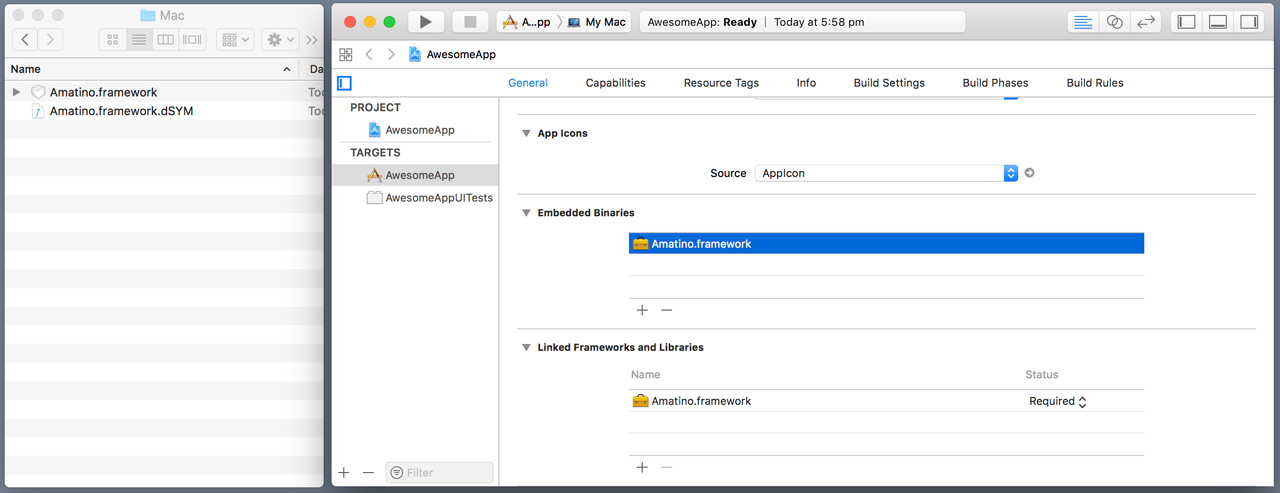This screenshot has height=493, width=1280.
Task: Choose the A...pp scheme
Action: [526, 22]
